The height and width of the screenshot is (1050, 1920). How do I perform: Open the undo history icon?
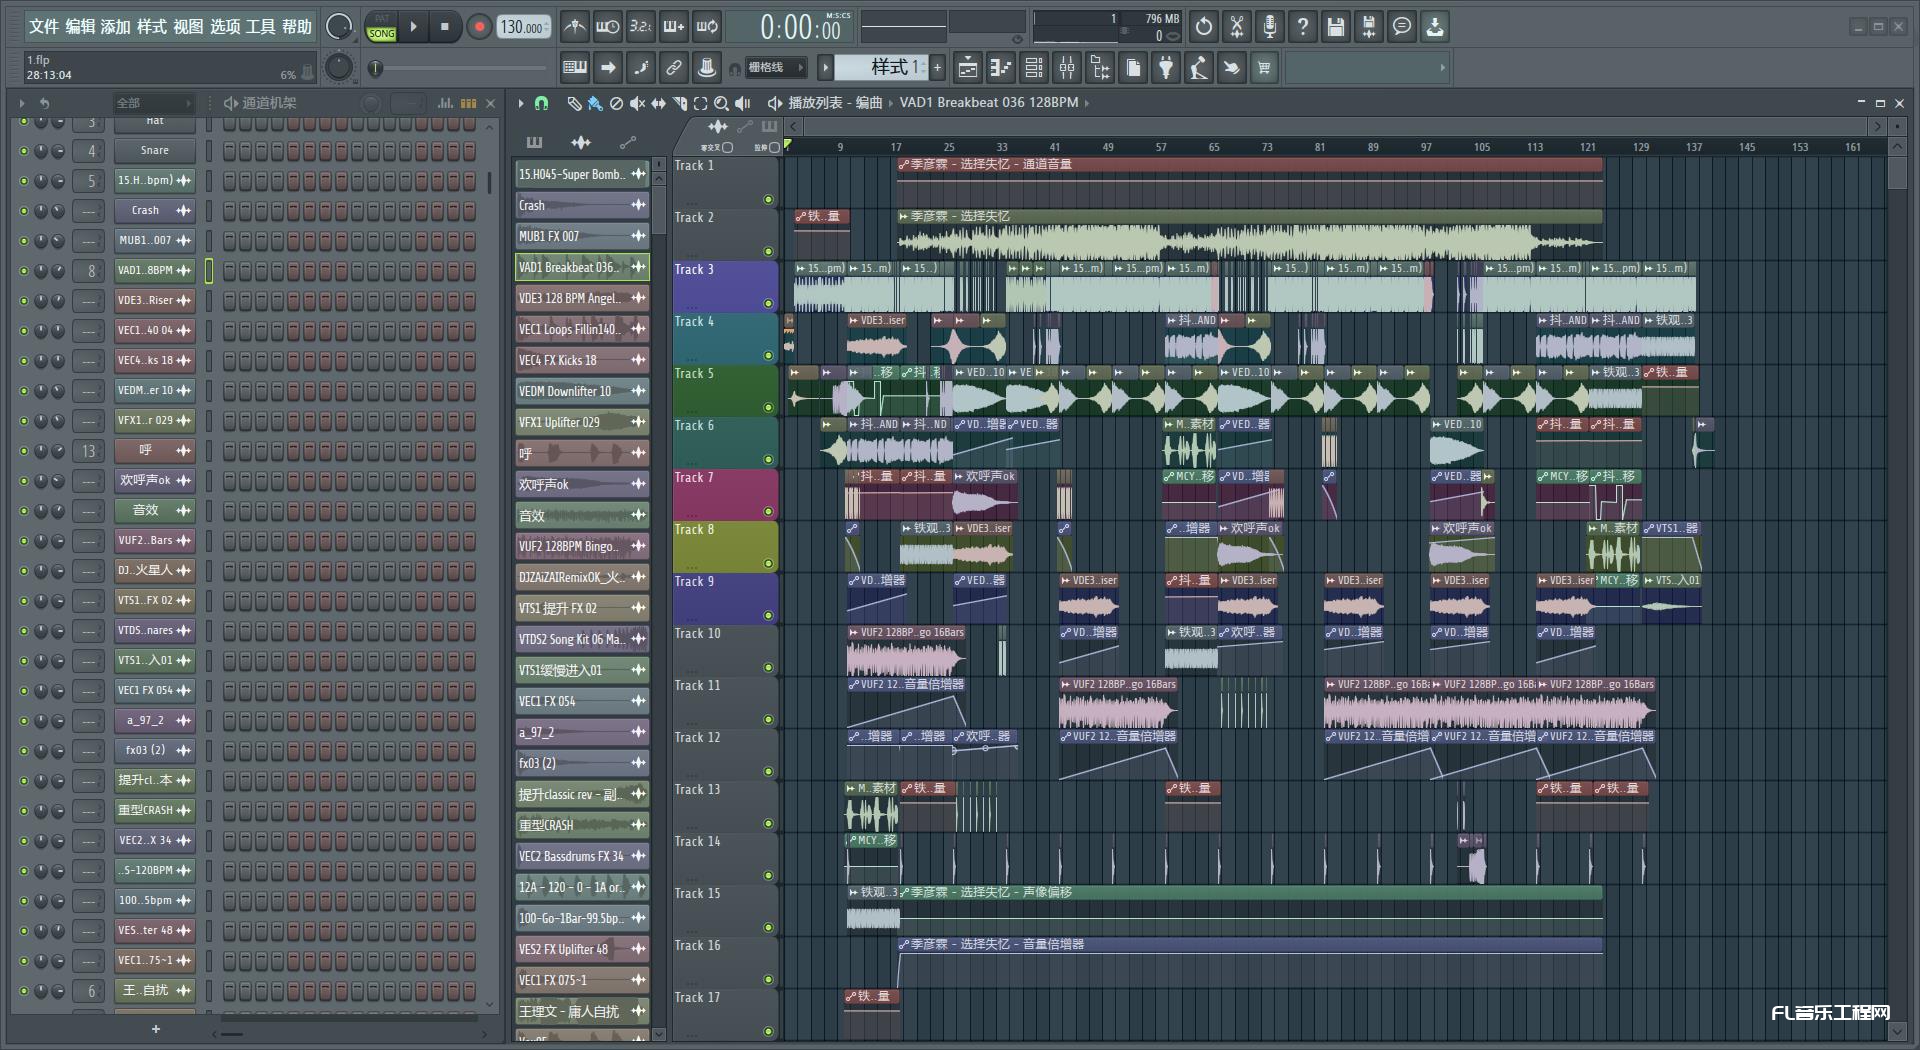click(1204, 27)
